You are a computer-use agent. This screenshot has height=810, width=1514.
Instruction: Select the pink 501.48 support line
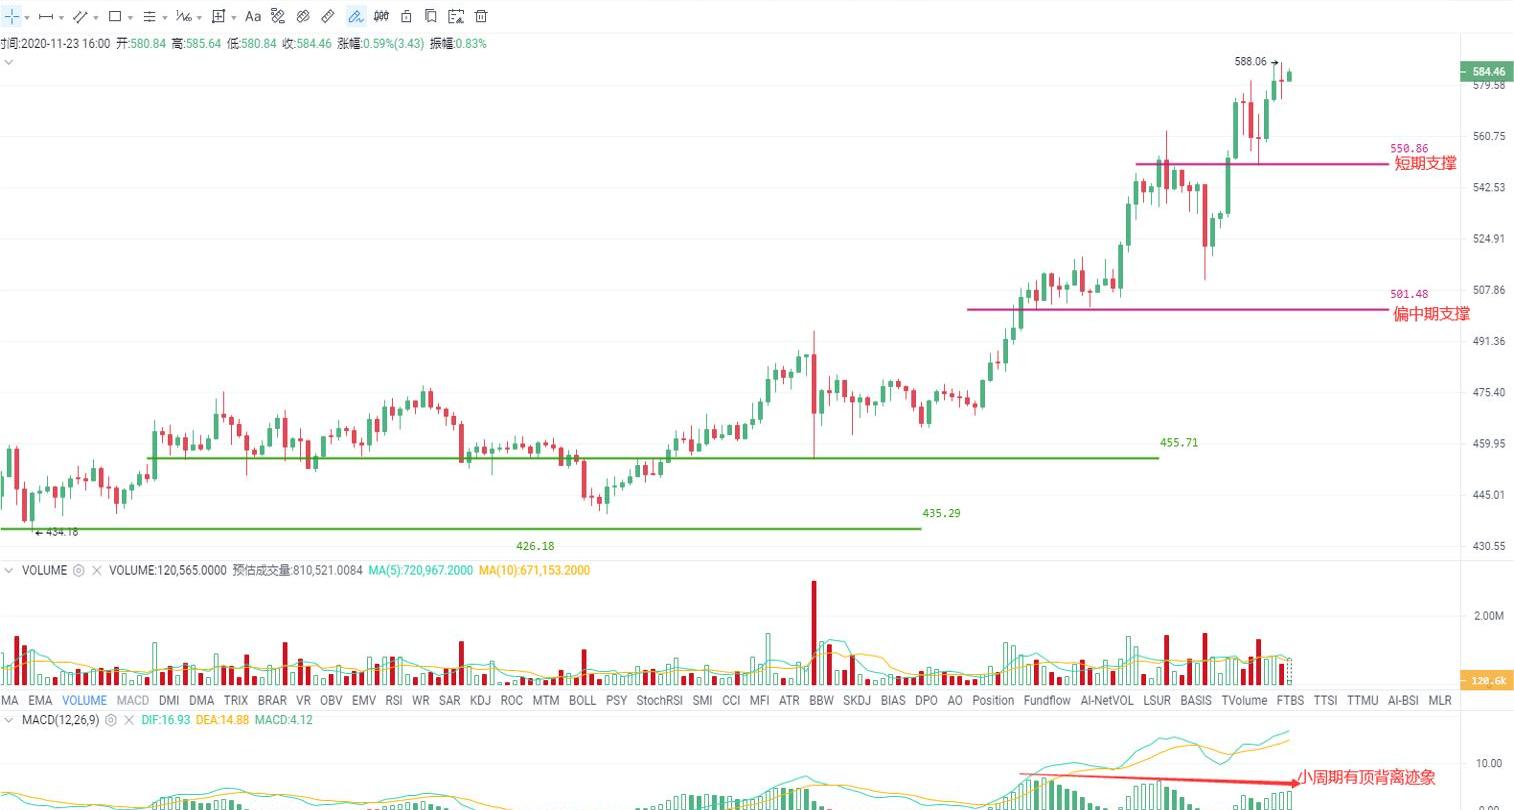(1178, 309)
